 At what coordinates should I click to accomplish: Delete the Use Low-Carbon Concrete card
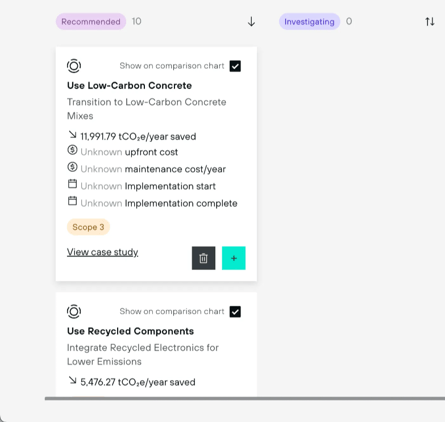pos(203,258)
